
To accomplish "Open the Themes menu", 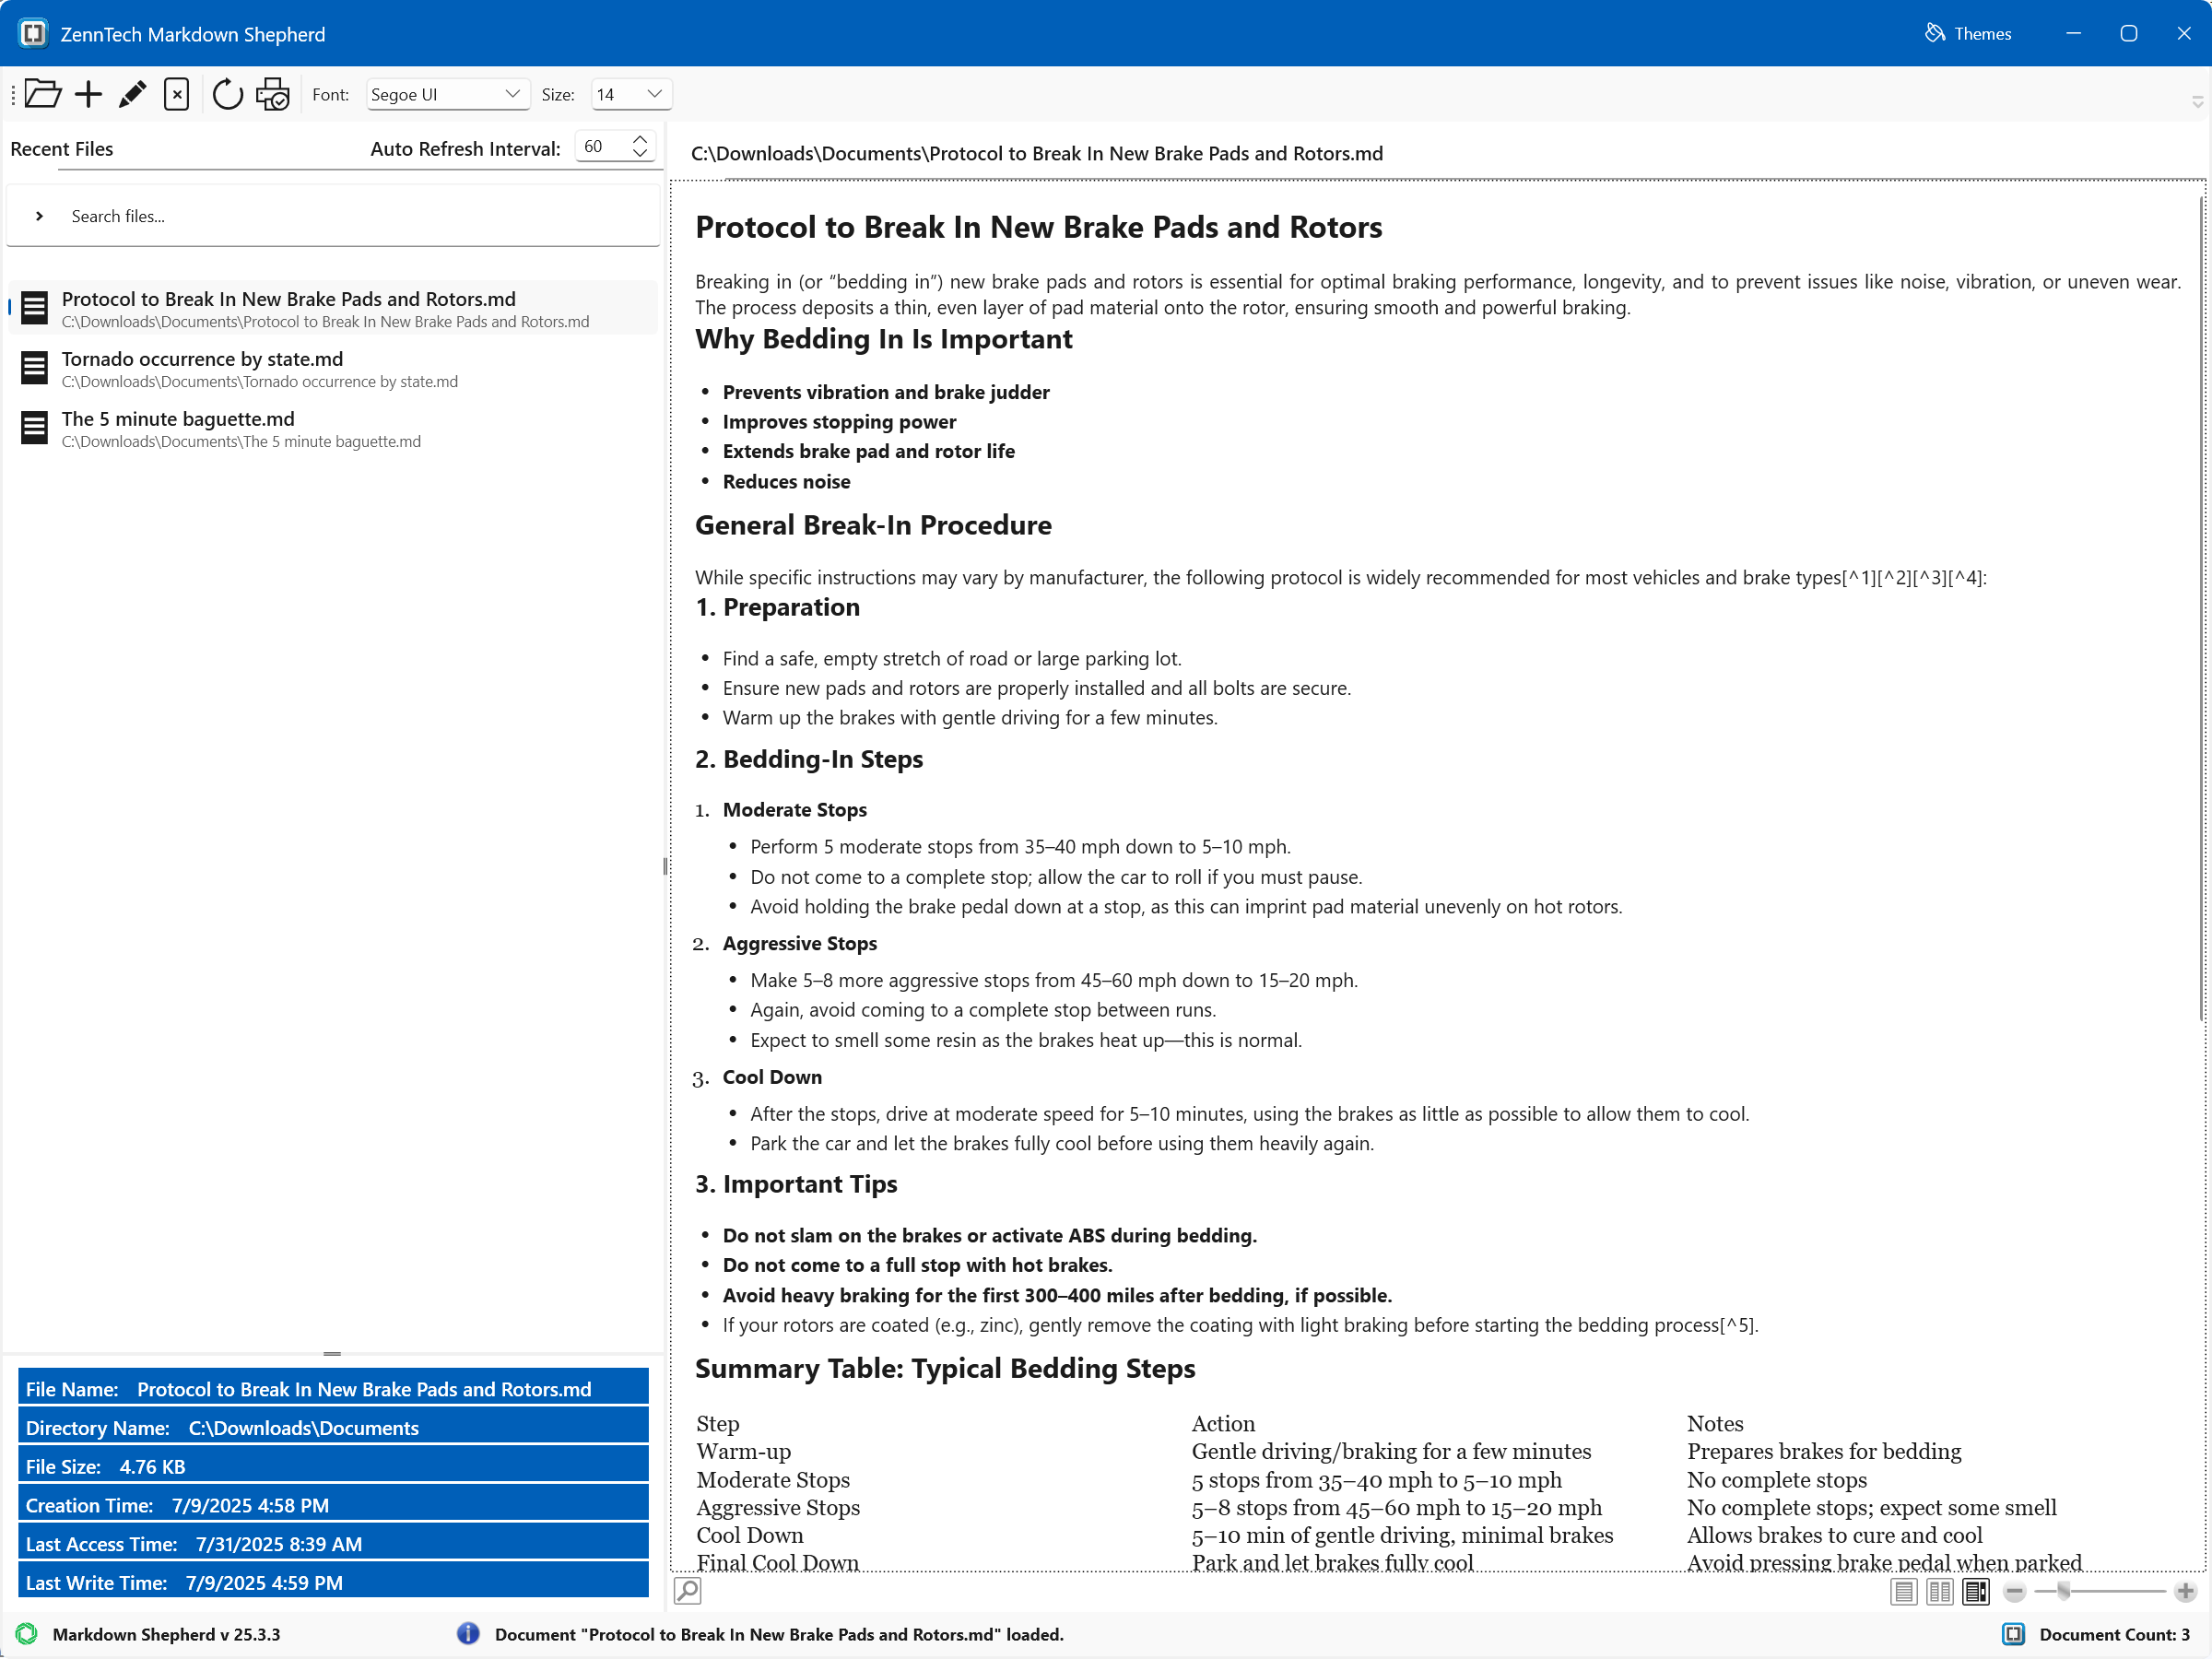I will (1967, 33).
